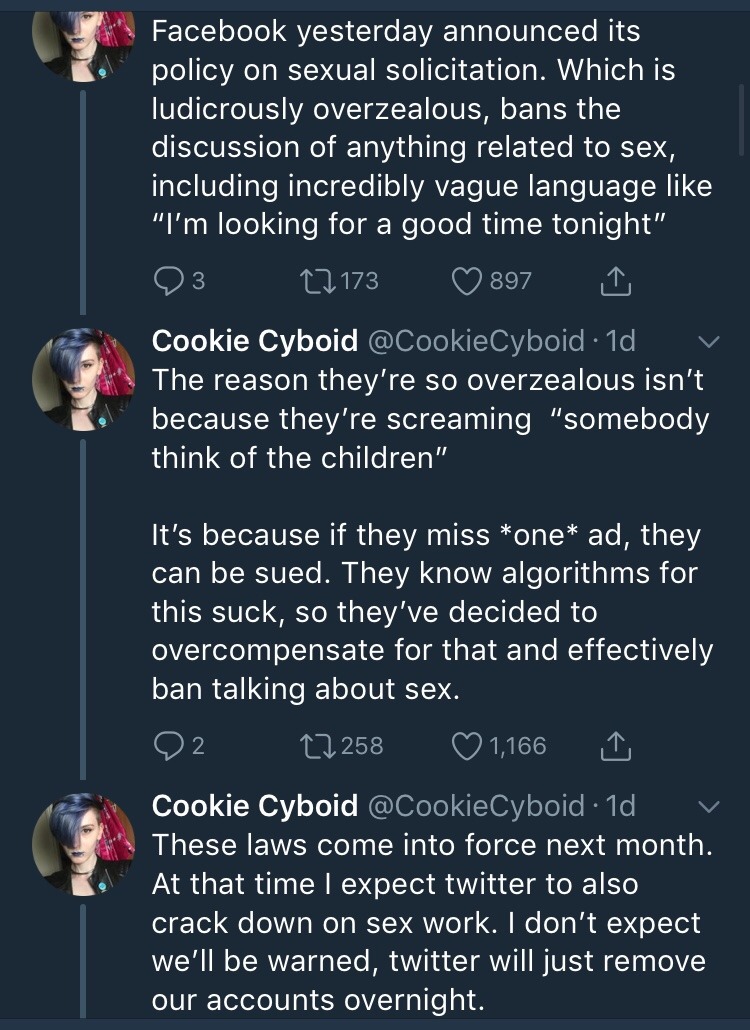View the avatar beside the 'These laws' tweet
The image size is (750, 1030).
point(84,843)
